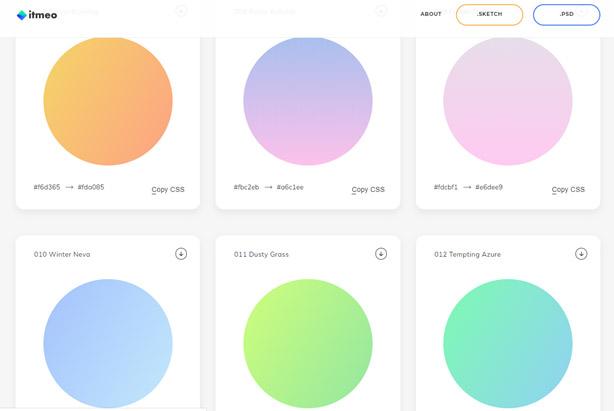Click the .PSD download button

566,14
